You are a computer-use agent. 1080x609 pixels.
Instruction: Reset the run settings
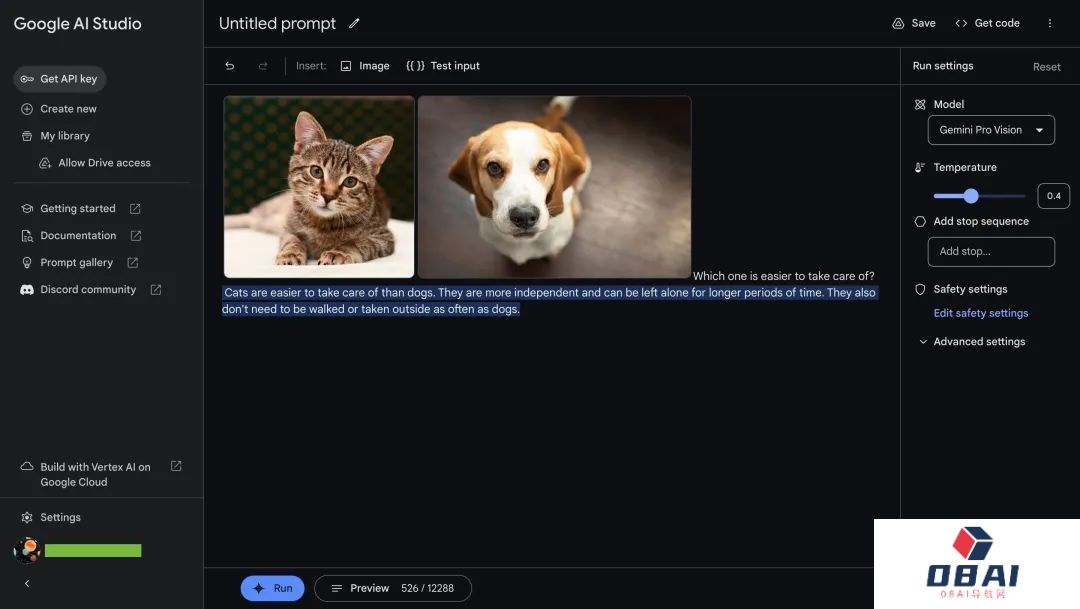click(x=1046, y=67)
